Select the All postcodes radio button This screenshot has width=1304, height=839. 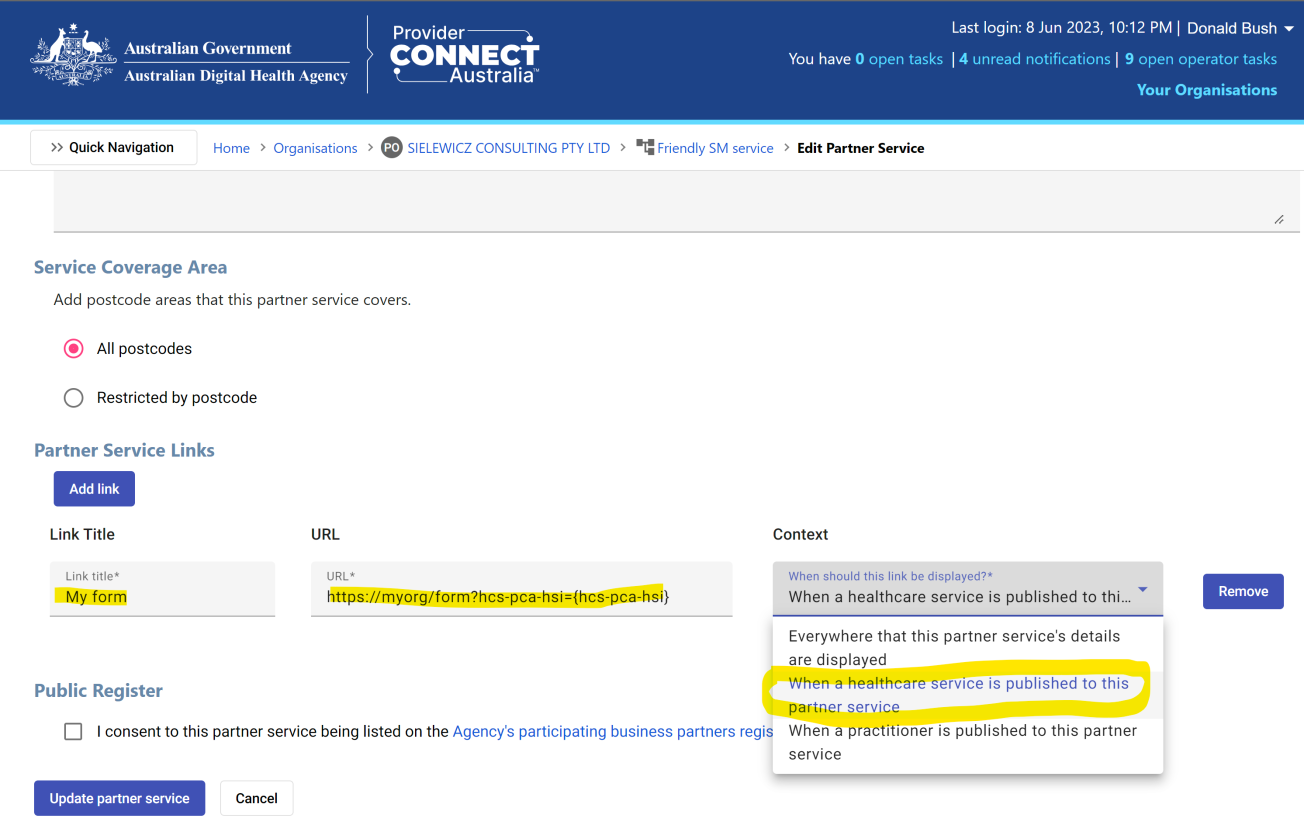(x=73, y=348)
